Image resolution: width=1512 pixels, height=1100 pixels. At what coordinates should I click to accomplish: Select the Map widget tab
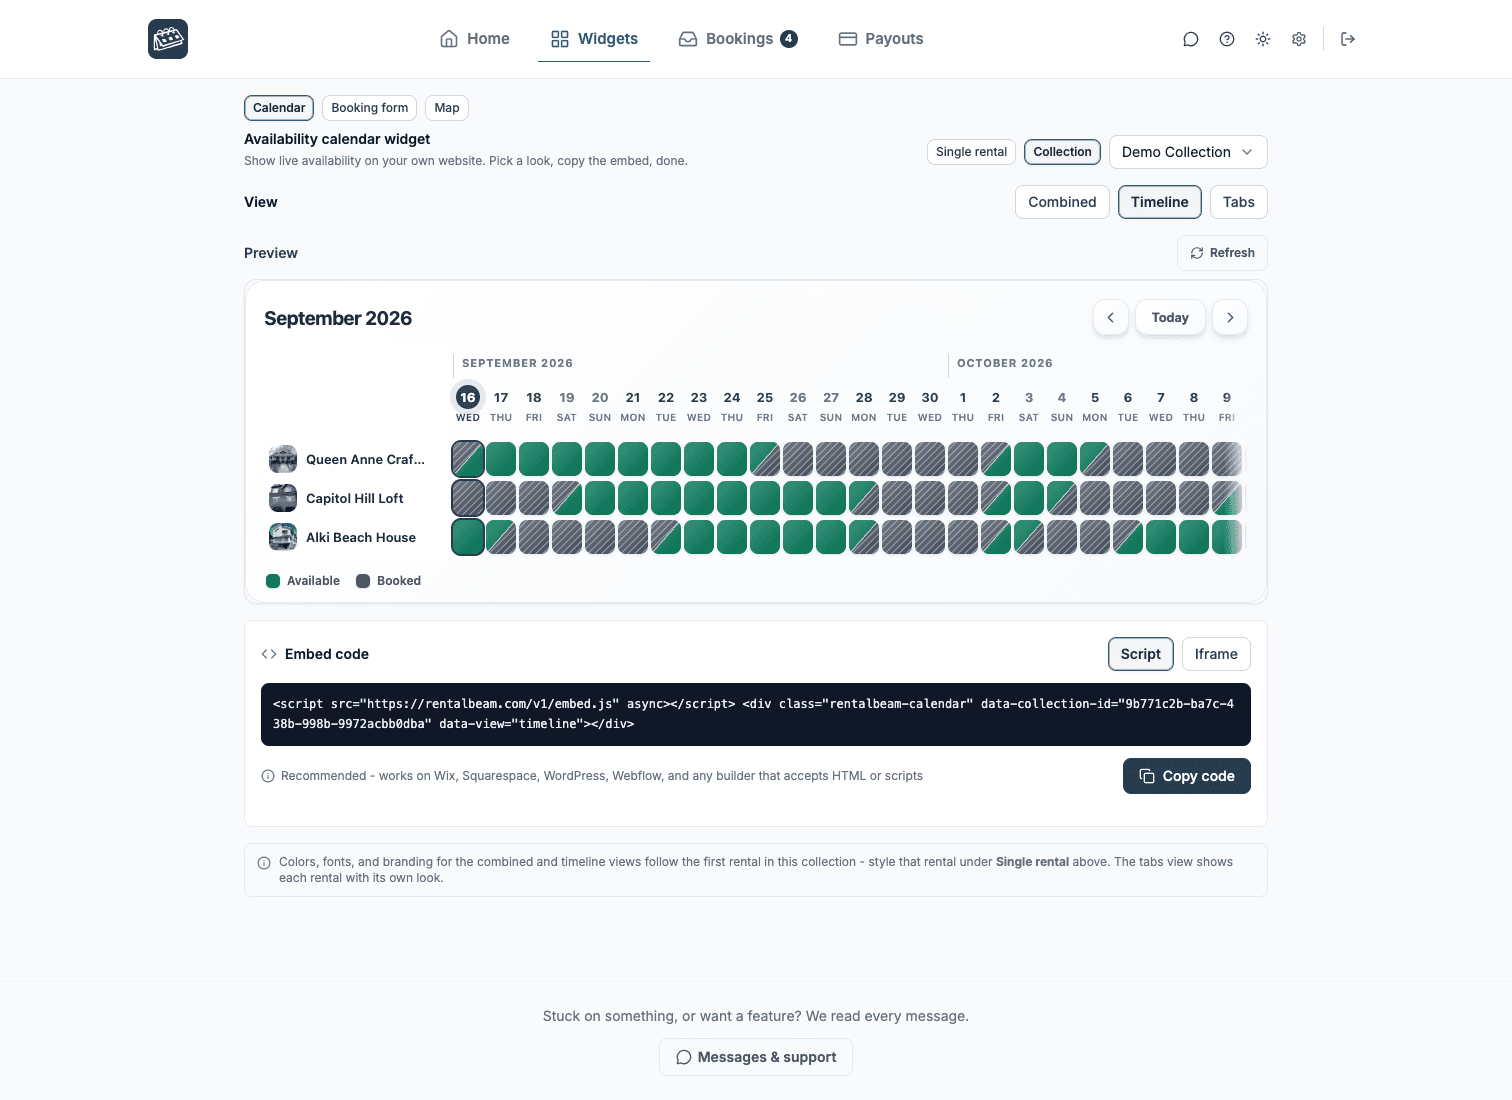(x=447, y=108)
